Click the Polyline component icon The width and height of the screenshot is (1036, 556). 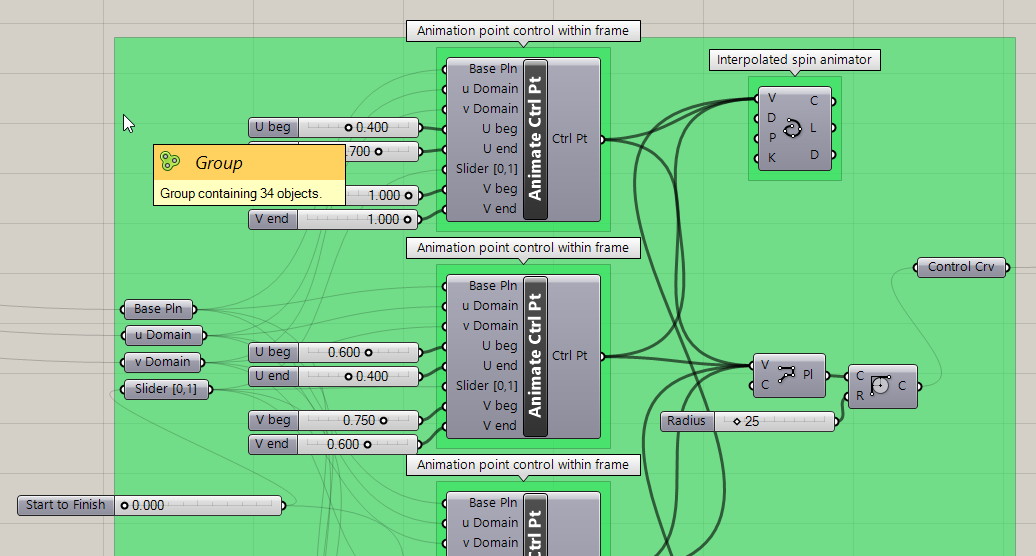pos(786,374)
